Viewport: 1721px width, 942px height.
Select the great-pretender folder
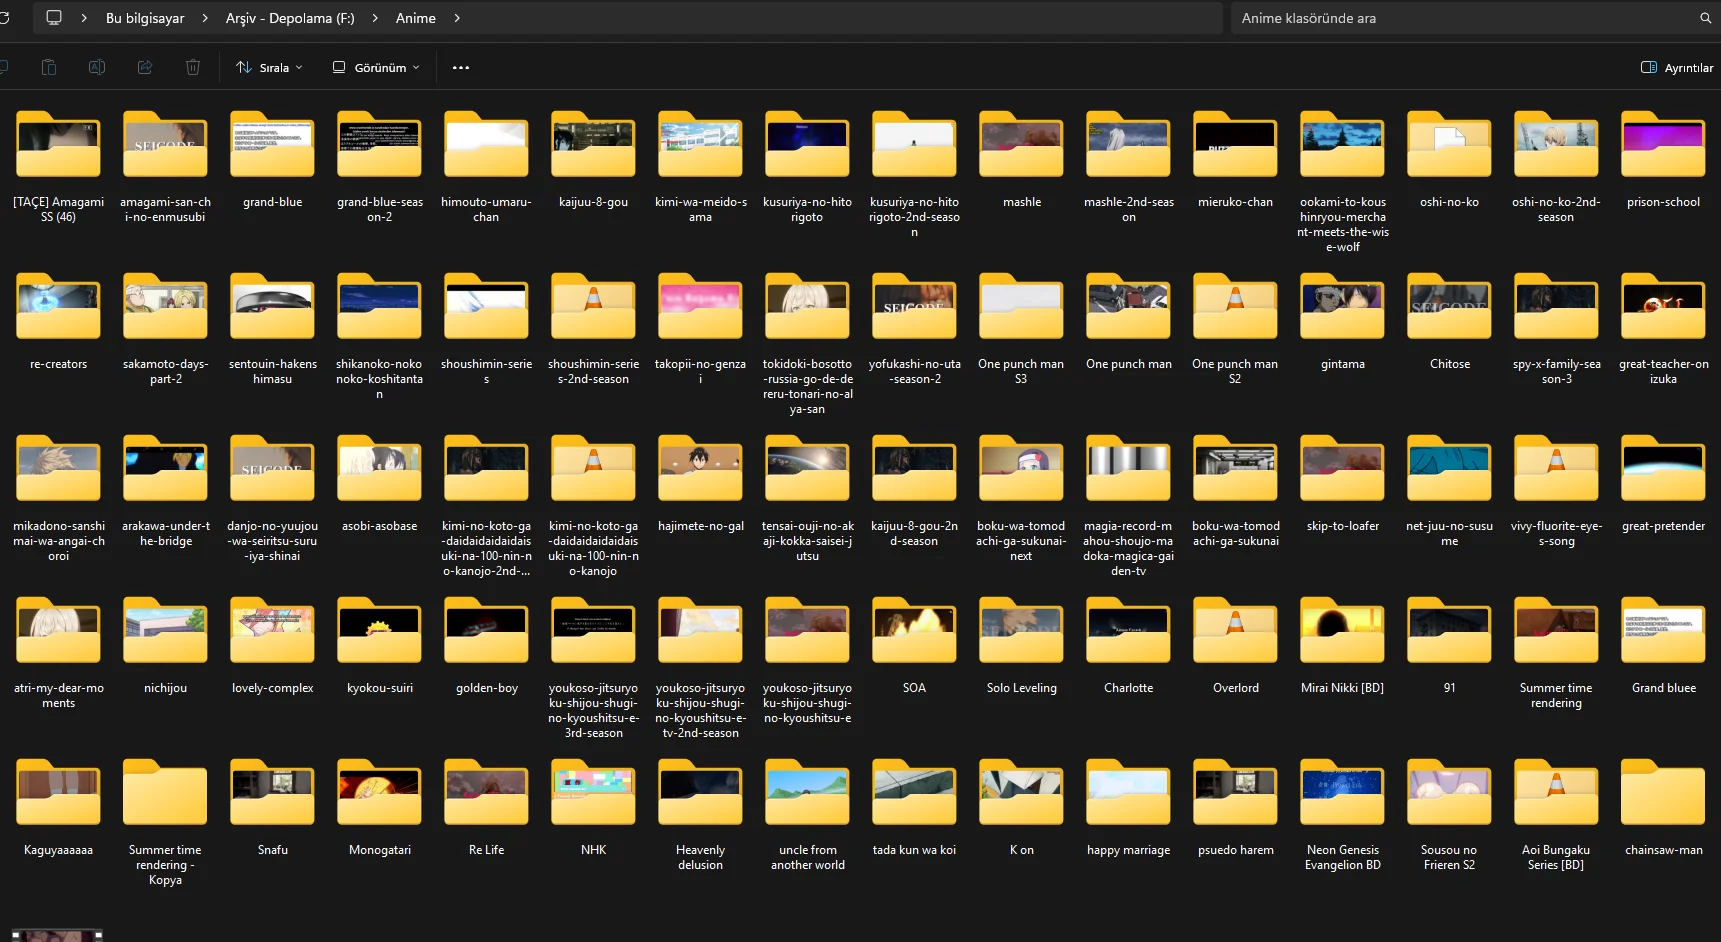pos(1663,484)
